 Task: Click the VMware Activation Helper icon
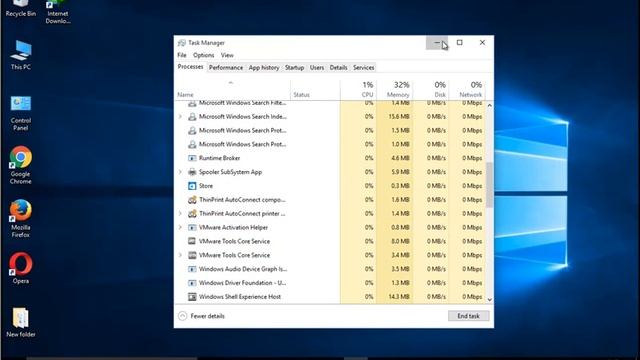coord(192,227)
